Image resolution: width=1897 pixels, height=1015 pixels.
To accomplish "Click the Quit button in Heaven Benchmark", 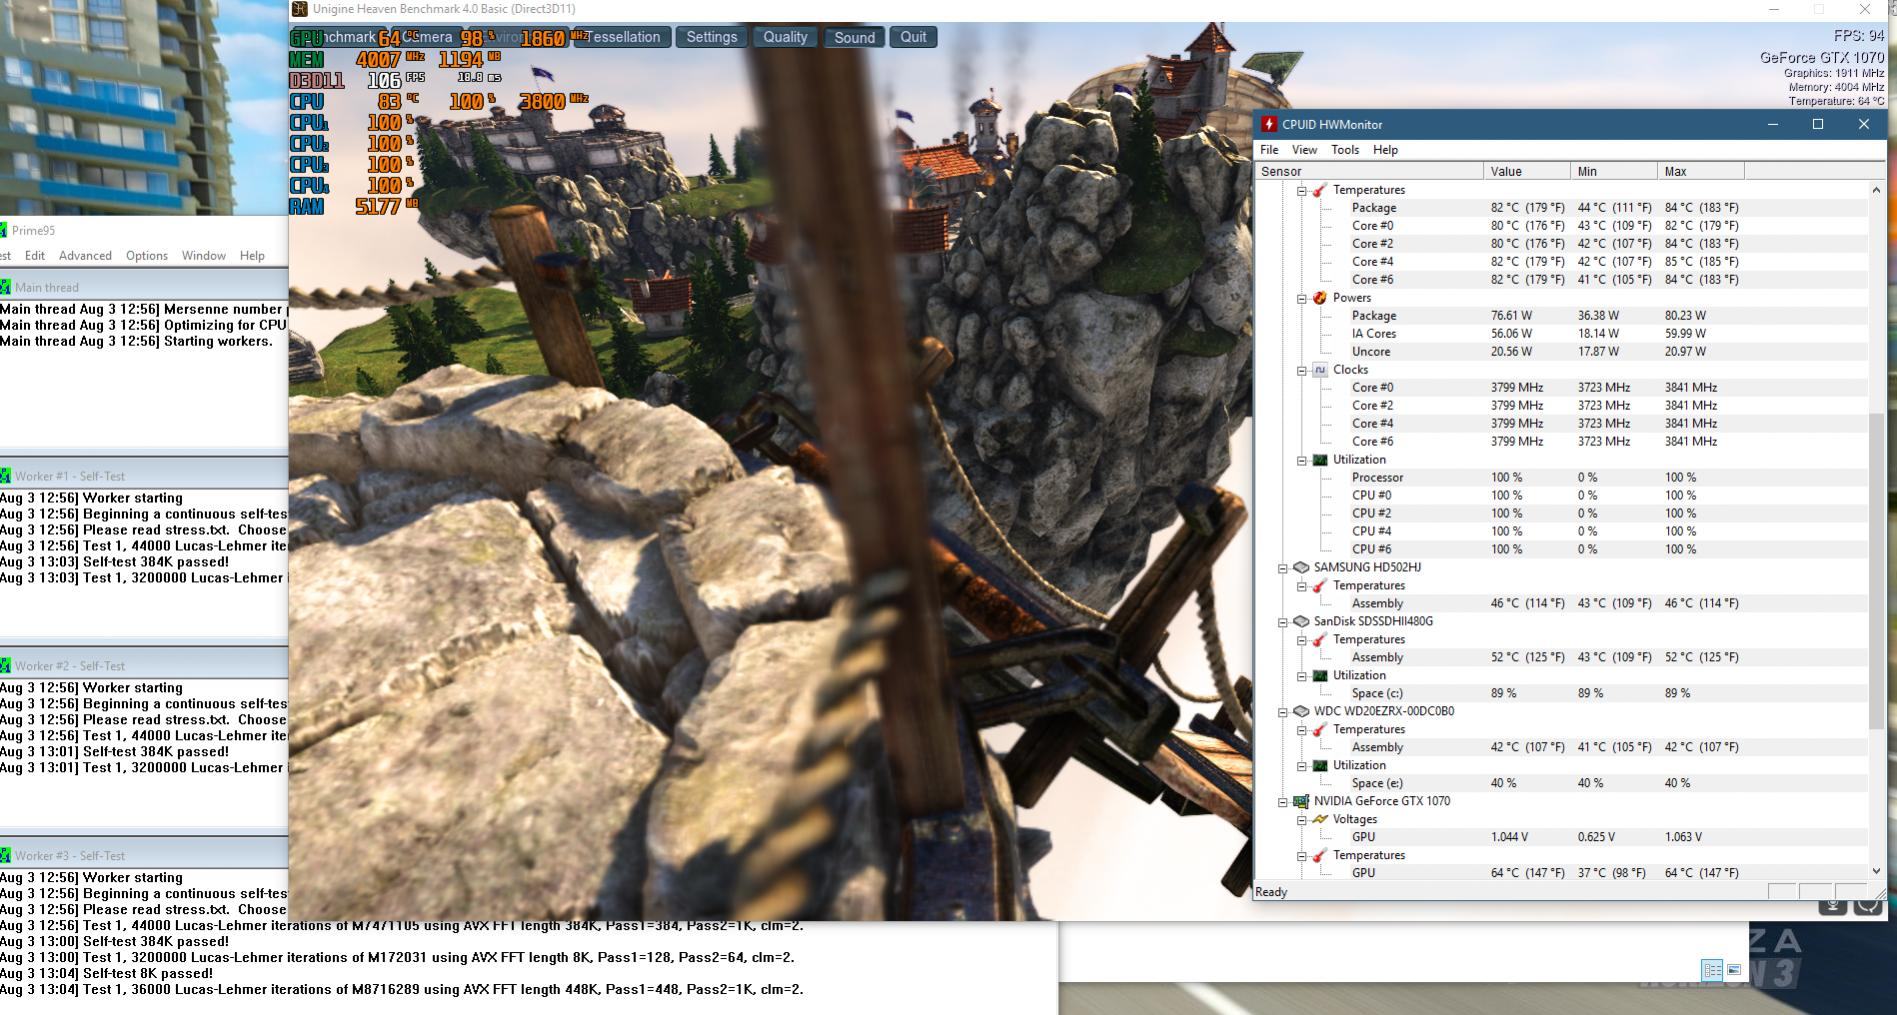I will [x=913, y=37].
